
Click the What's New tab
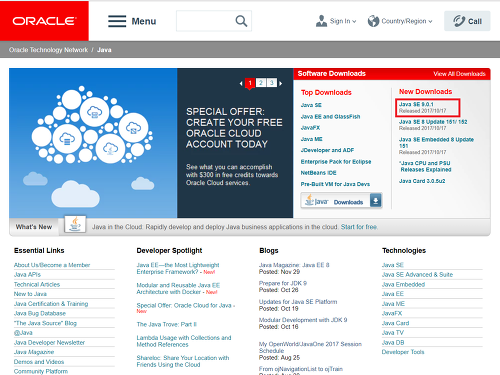click(x=34, y=227)
